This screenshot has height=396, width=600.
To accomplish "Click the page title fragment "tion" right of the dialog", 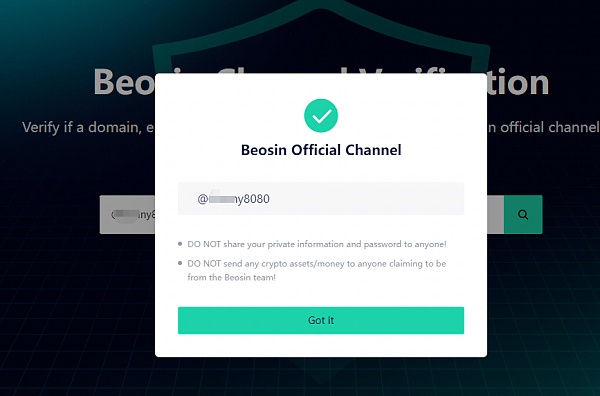I will tap(518, 82).
